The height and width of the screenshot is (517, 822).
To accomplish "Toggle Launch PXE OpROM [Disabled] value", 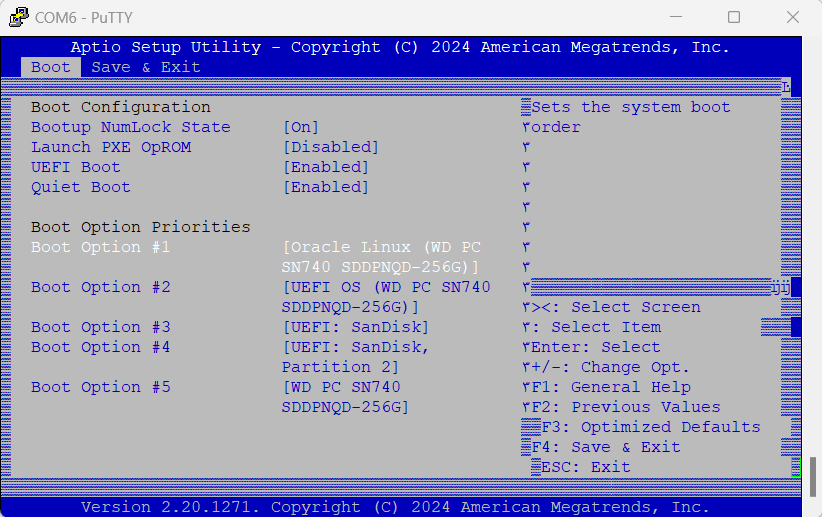I will 331,147.
